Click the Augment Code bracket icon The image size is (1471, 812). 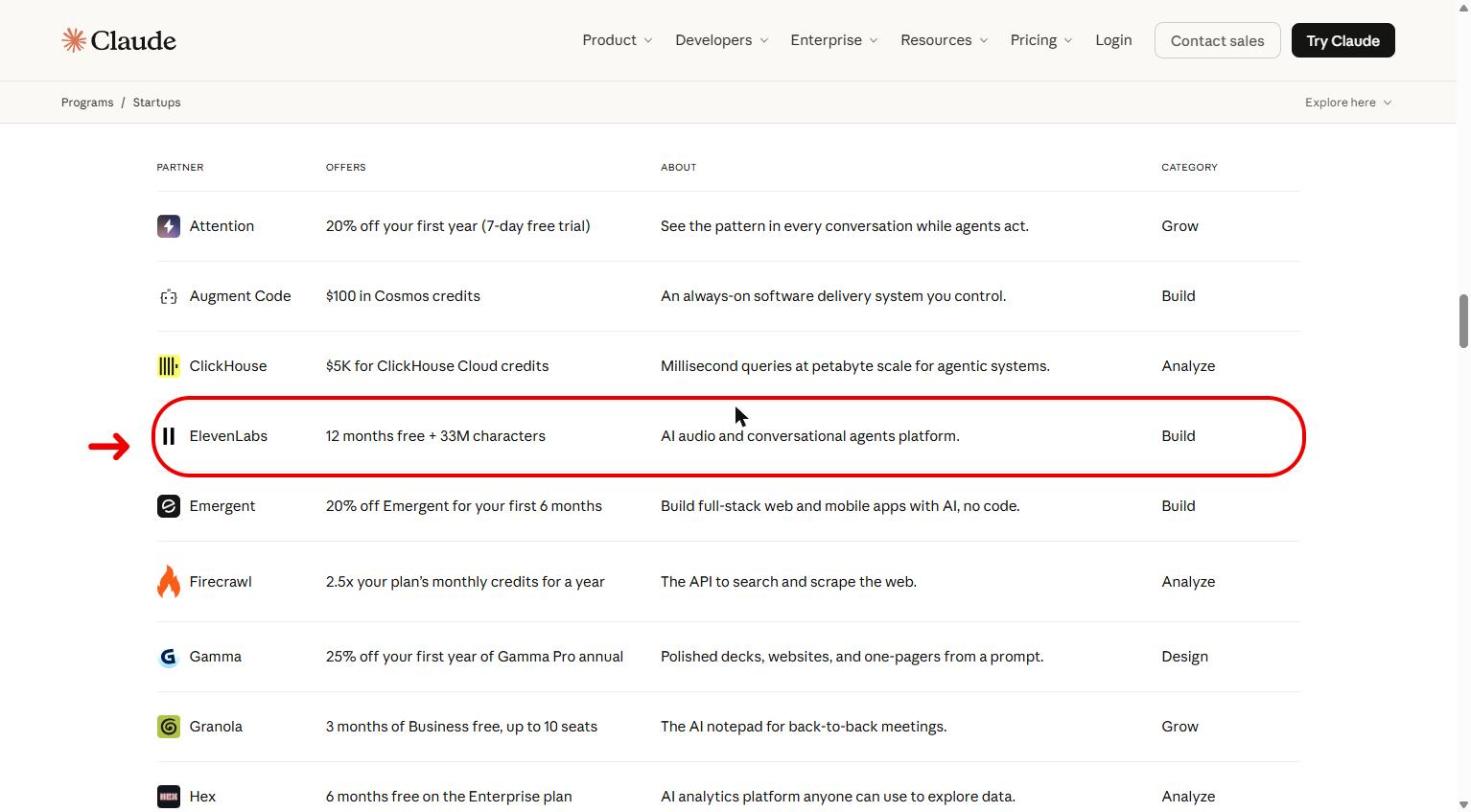click(168, 296)
